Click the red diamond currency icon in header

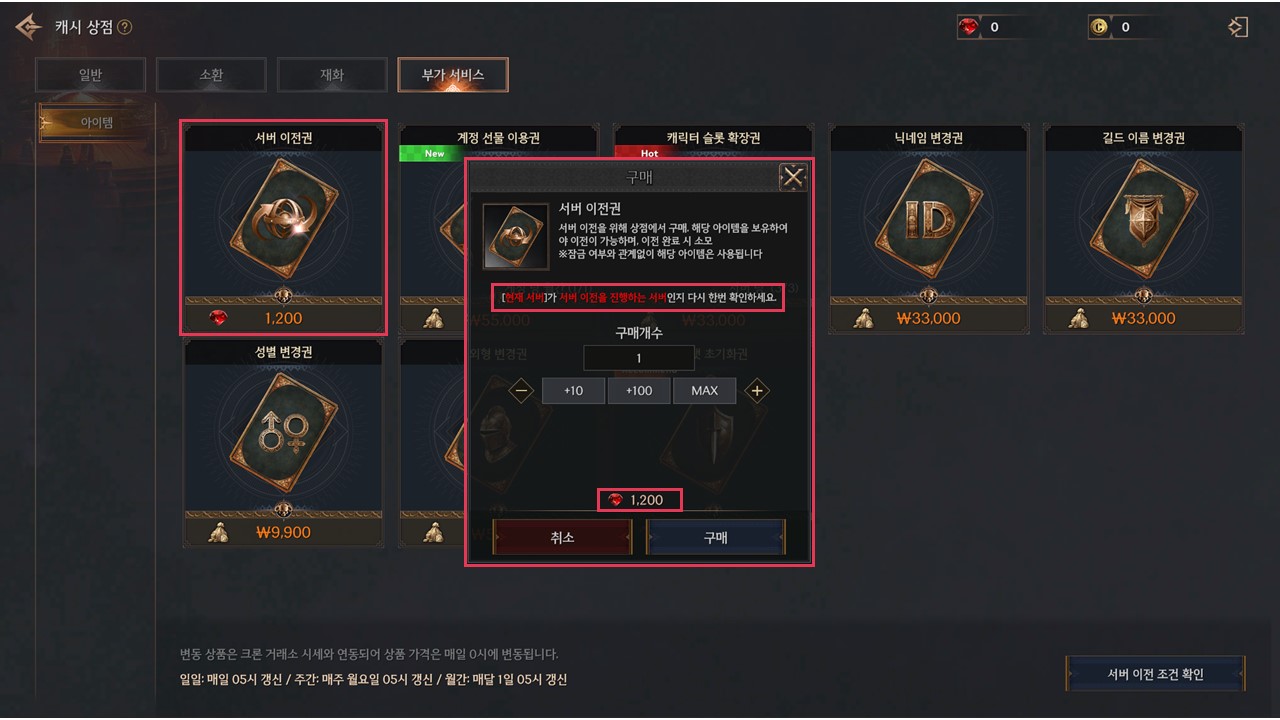tap(968, 28)
